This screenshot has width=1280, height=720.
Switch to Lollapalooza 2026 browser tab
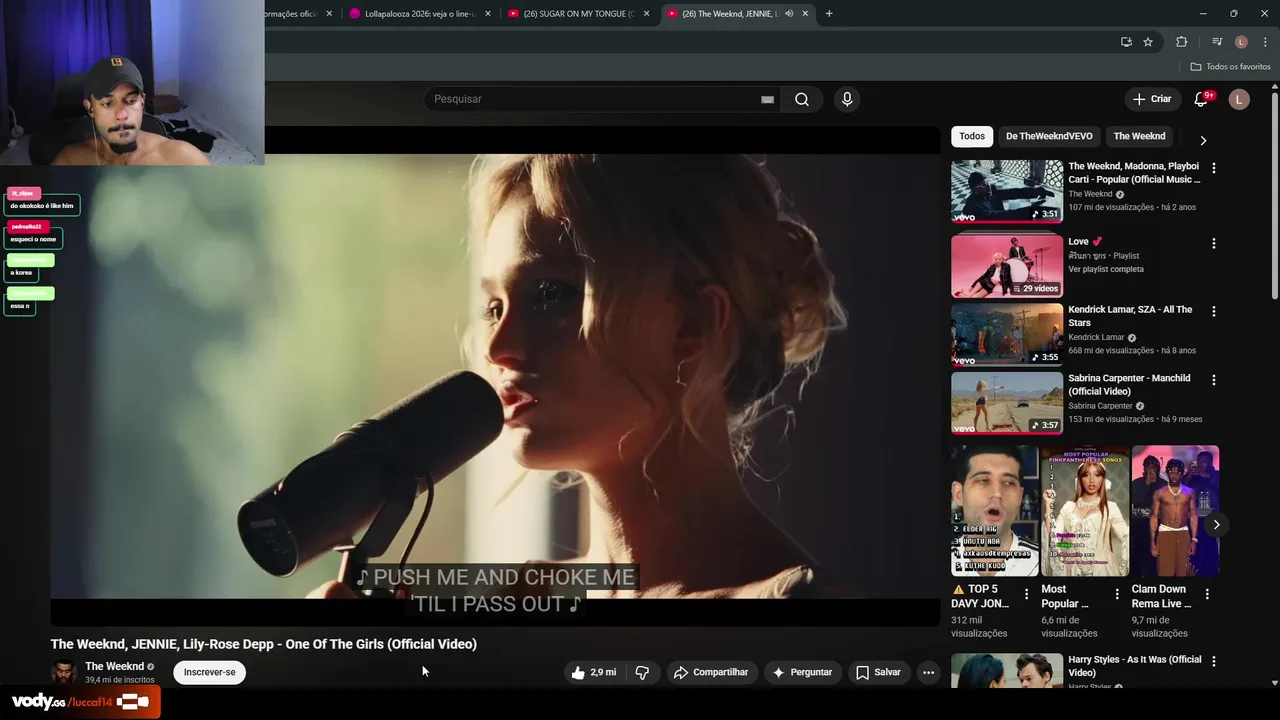pyautogui.click(x=420, y=14)
